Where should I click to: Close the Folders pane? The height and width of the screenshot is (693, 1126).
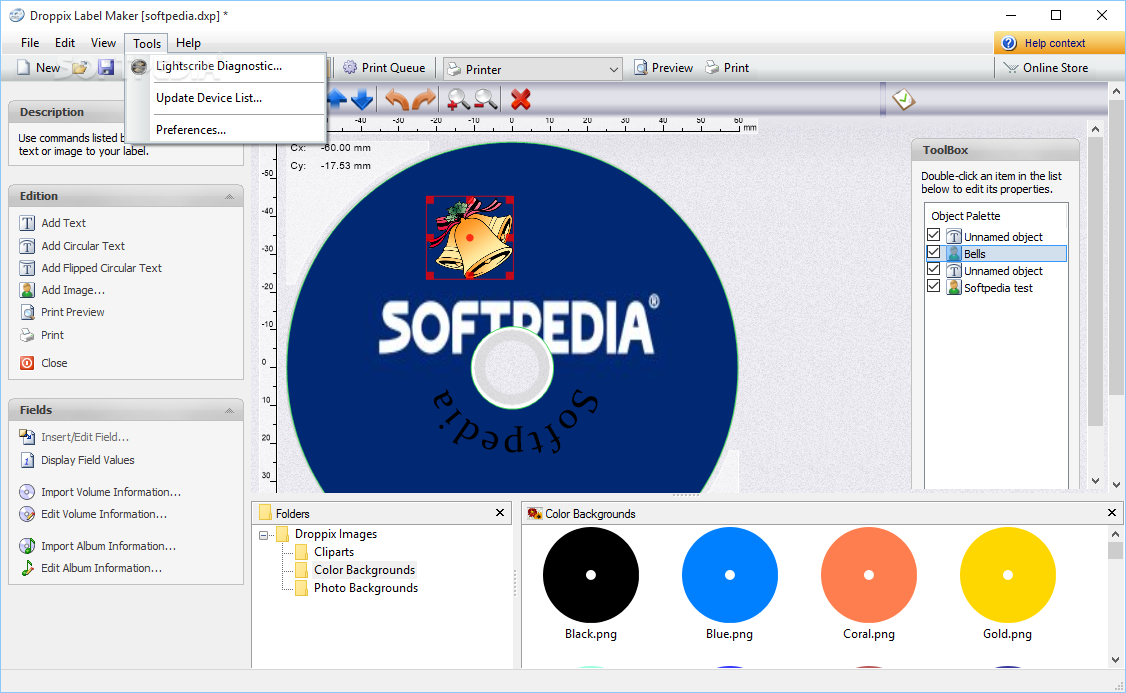pos(500,513)
